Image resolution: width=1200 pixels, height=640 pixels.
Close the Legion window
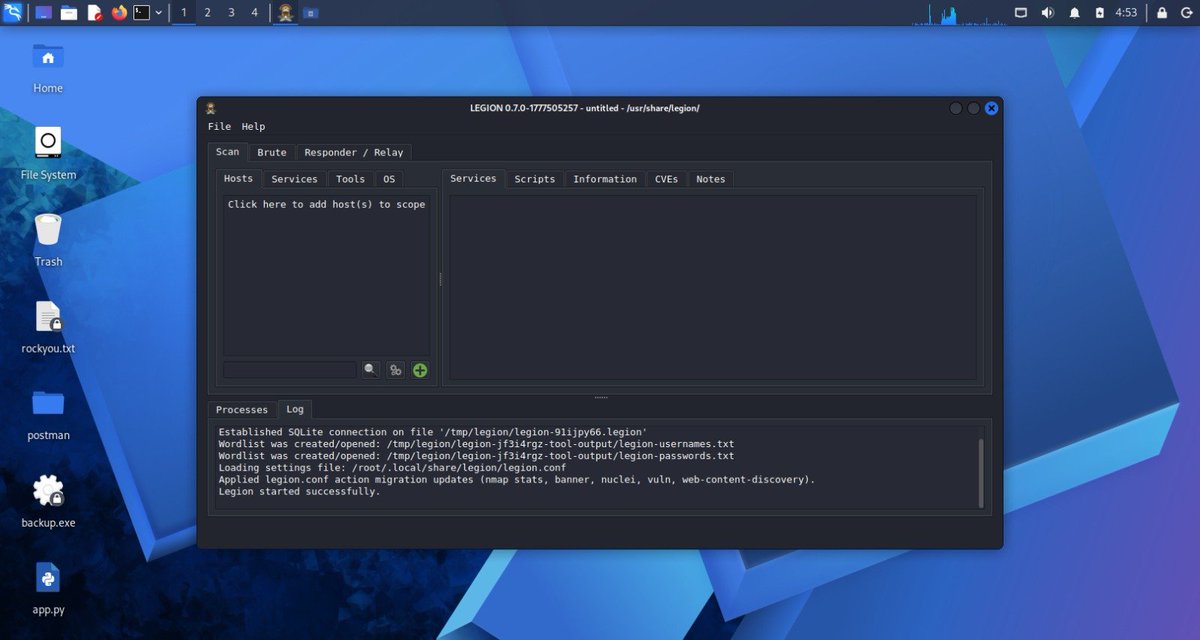[991, 108]
